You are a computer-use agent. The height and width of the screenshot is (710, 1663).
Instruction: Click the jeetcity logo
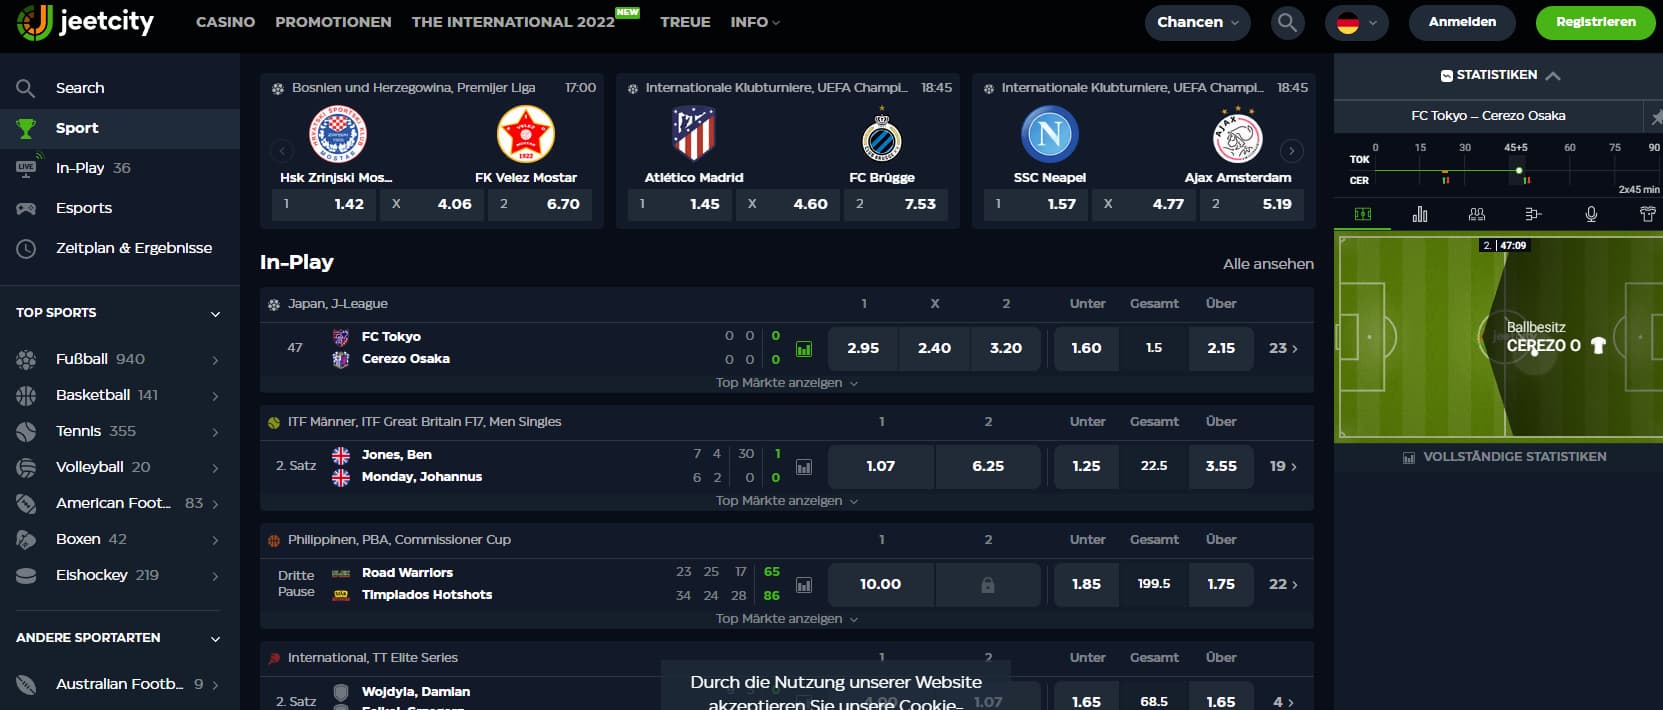click(85, 22)
